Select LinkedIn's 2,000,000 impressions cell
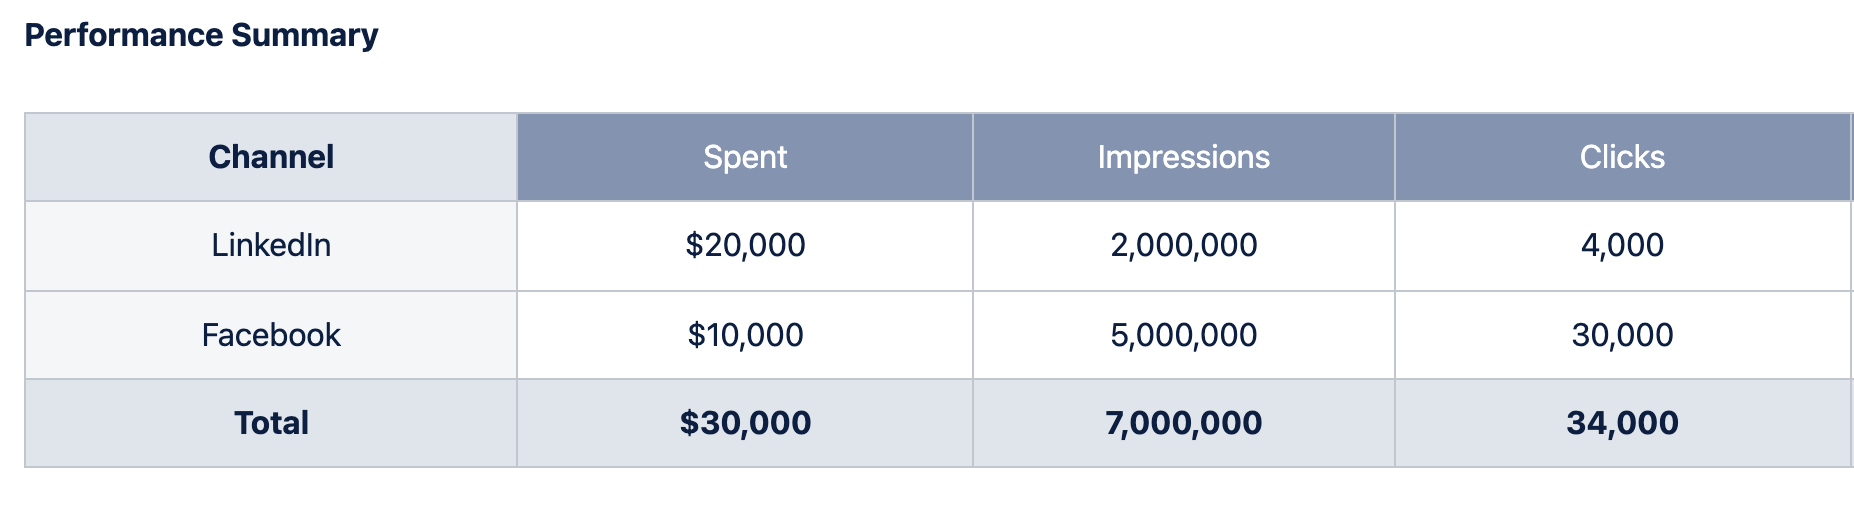 1183,245
